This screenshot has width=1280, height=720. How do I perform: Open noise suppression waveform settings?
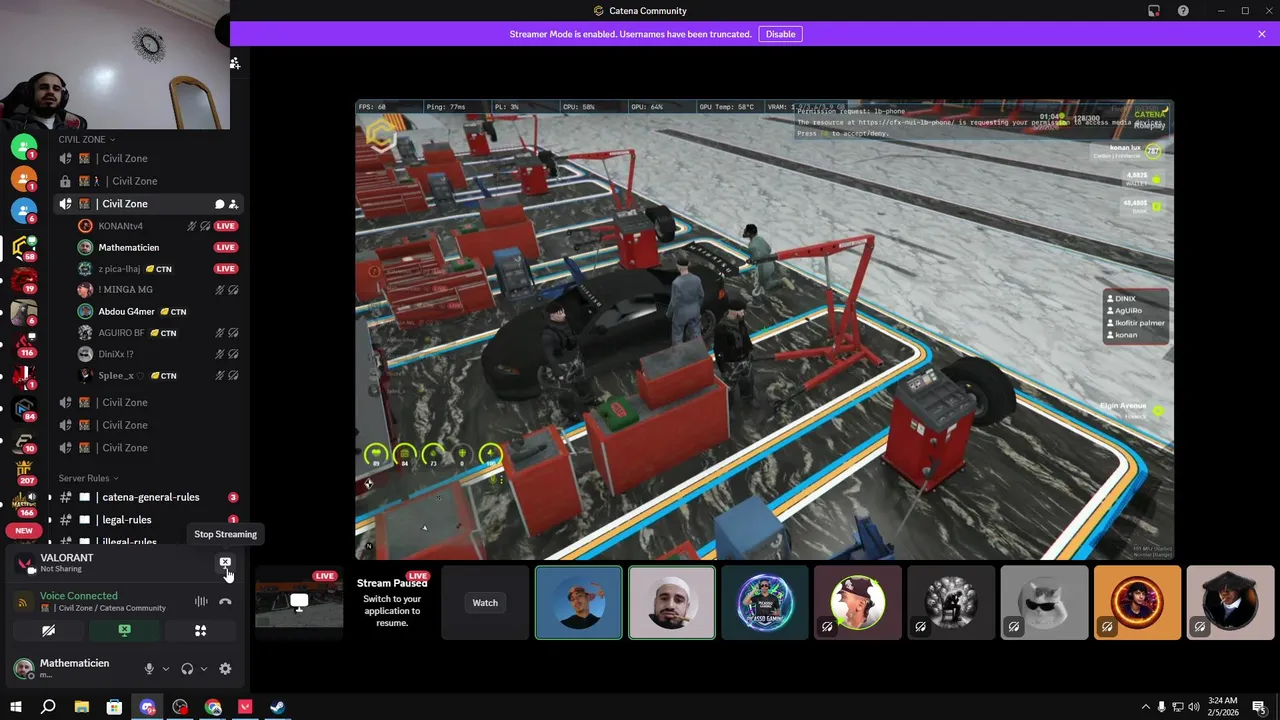[201, 601]
